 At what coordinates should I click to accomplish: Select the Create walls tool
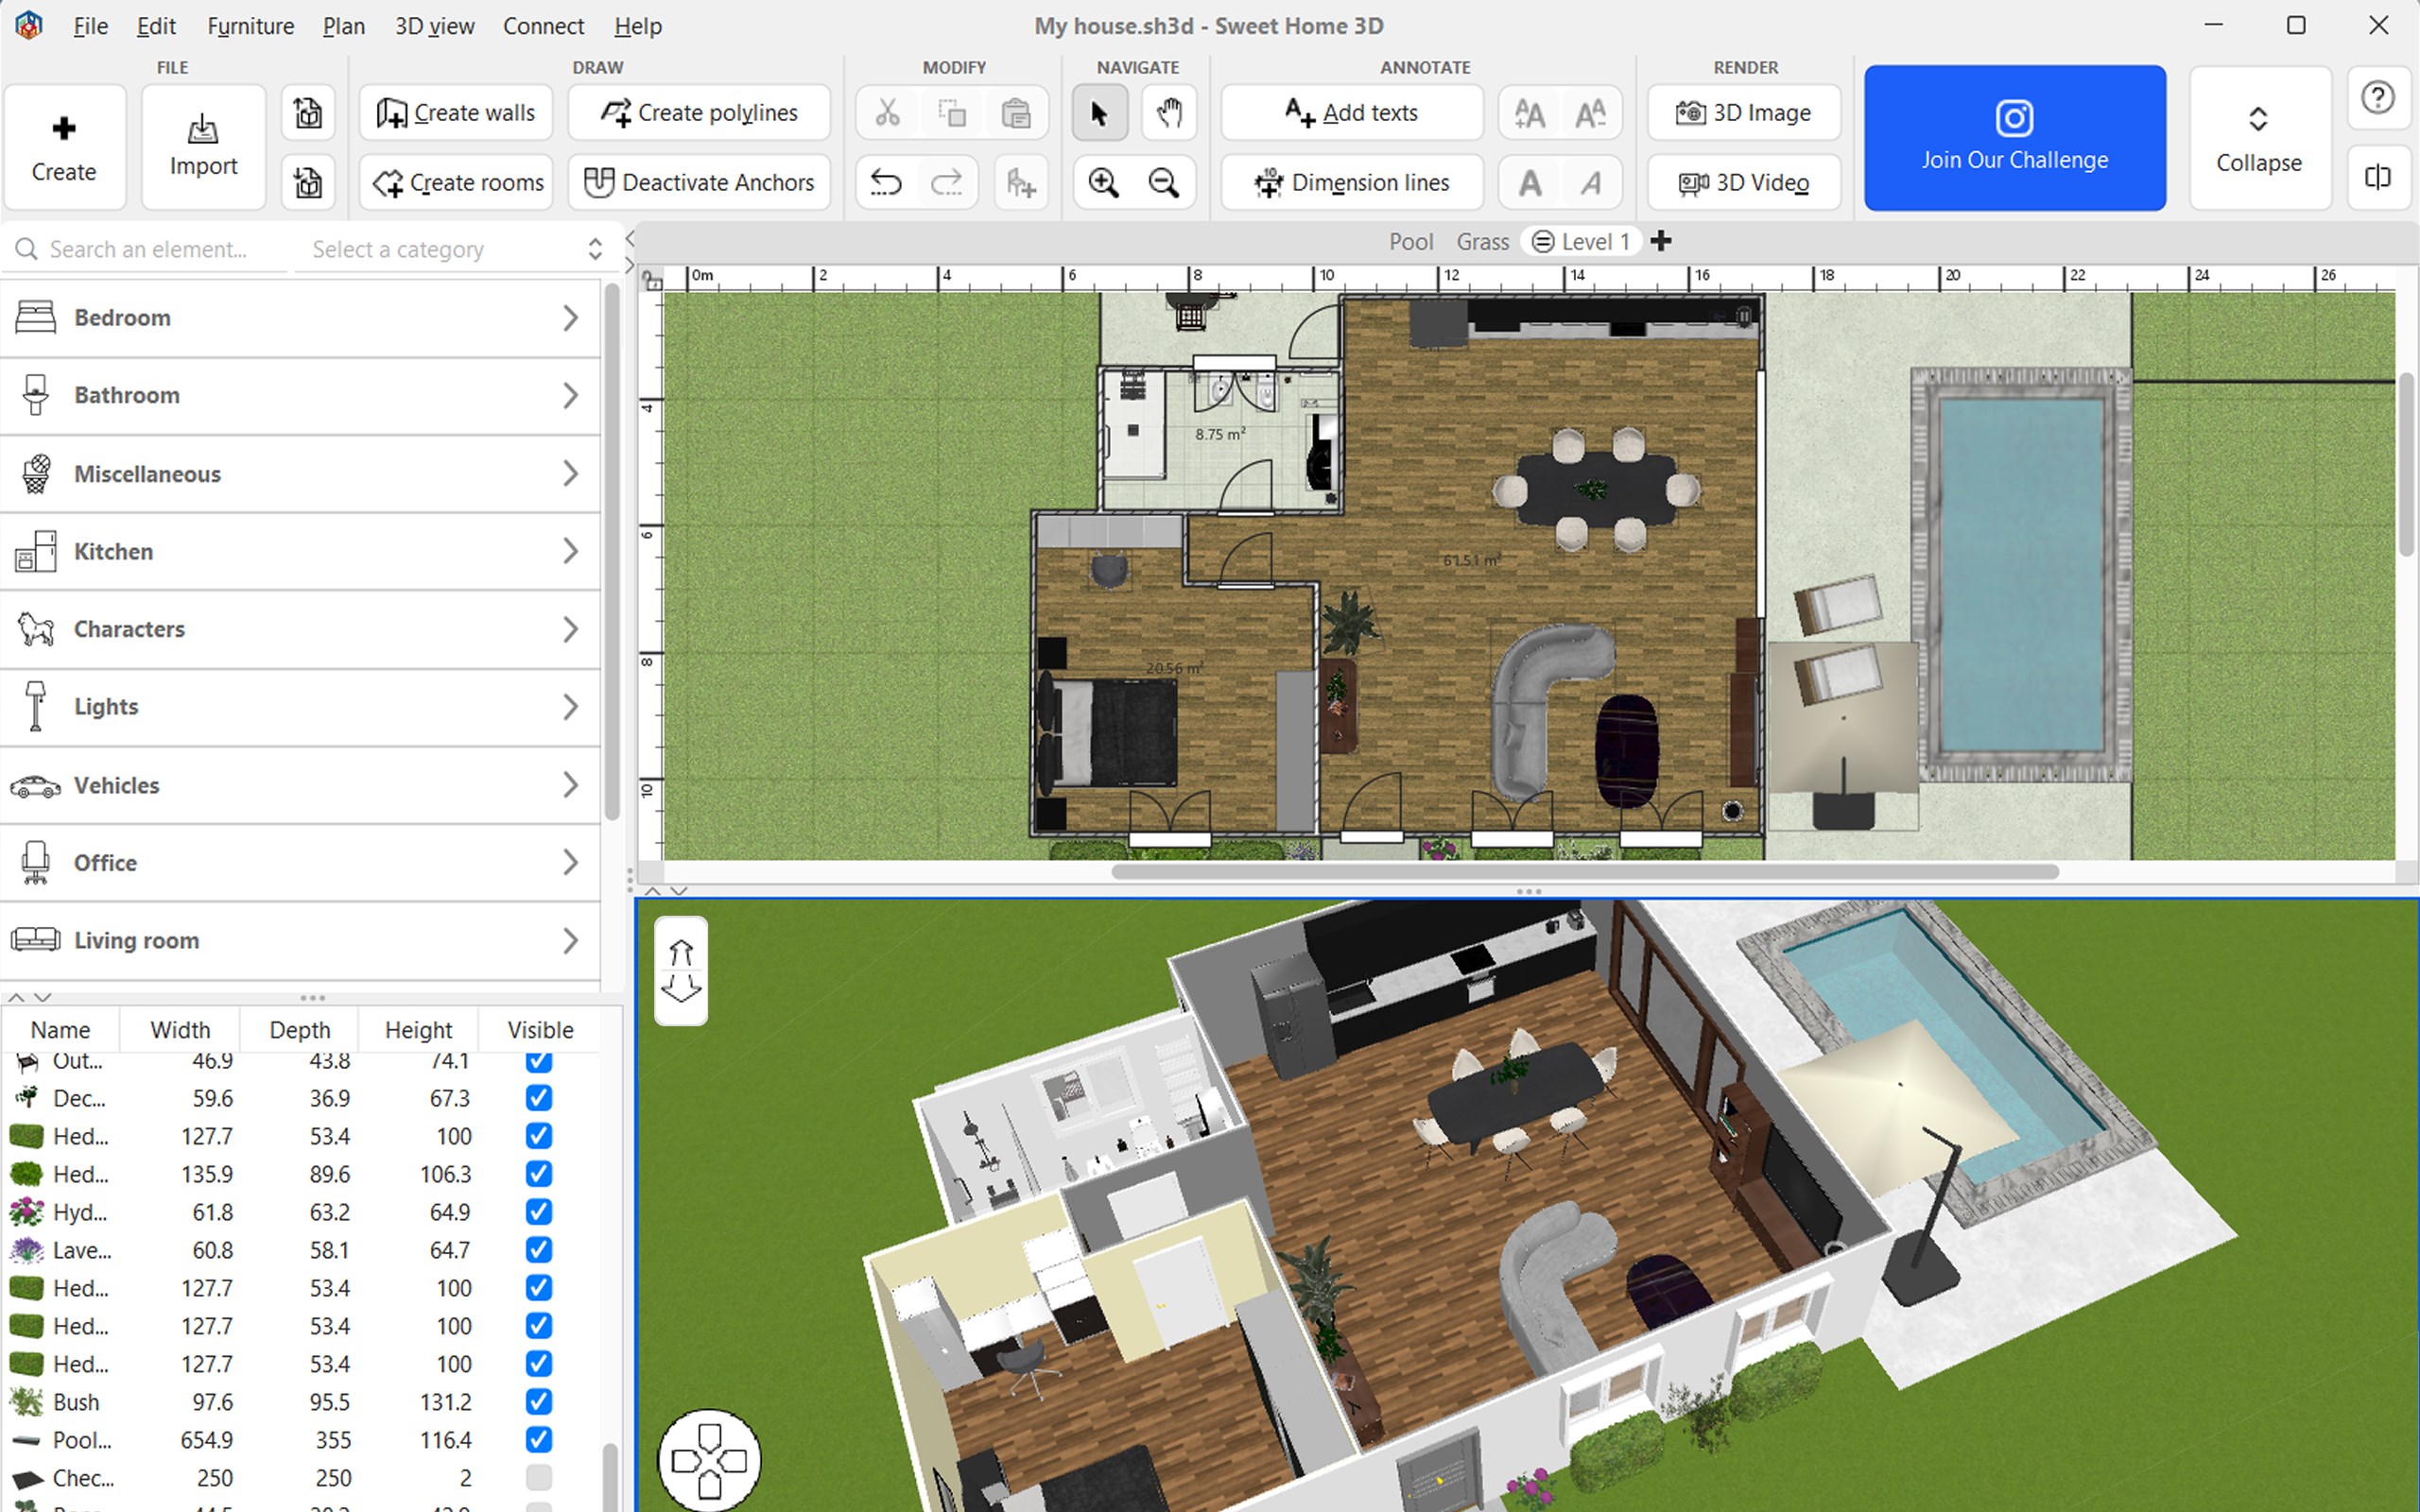pyautogui.click(x=455, y=112)
